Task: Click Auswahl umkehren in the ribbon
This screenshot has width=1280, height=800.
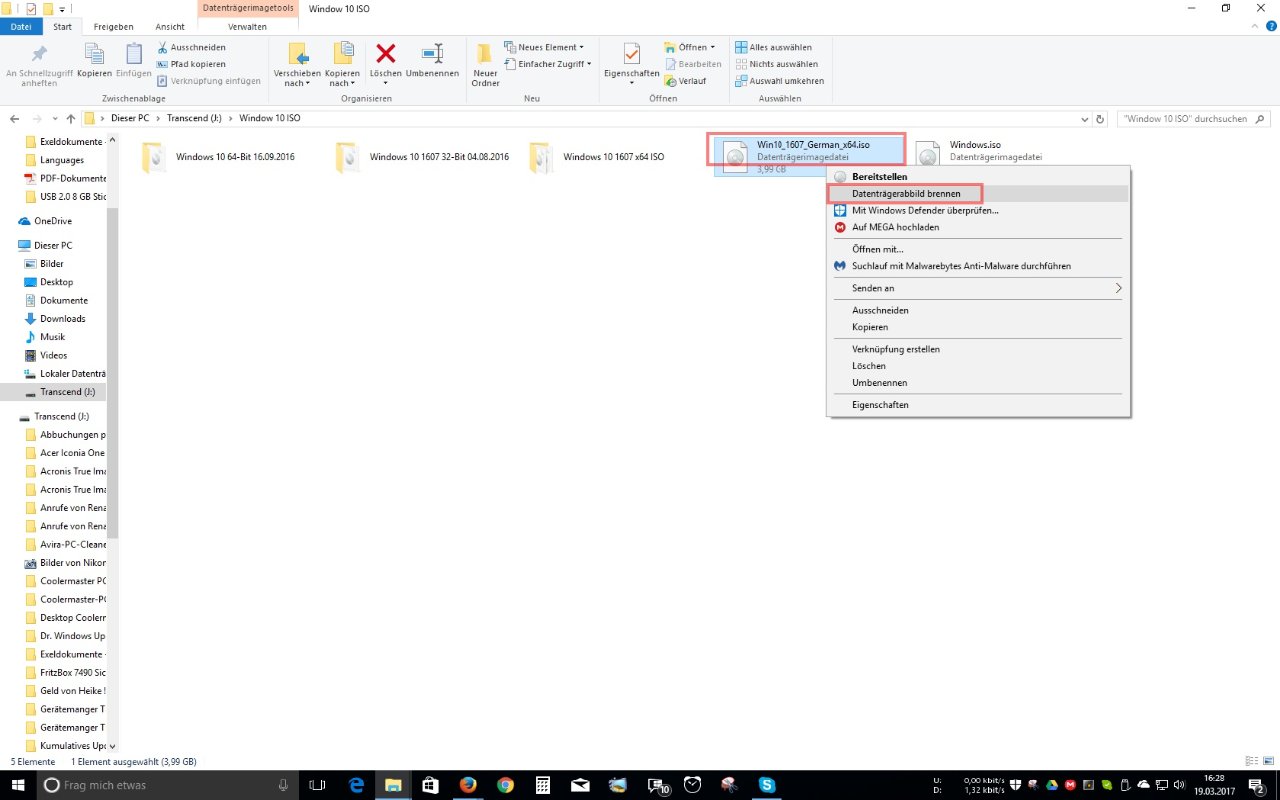Action: coord(779,81)
